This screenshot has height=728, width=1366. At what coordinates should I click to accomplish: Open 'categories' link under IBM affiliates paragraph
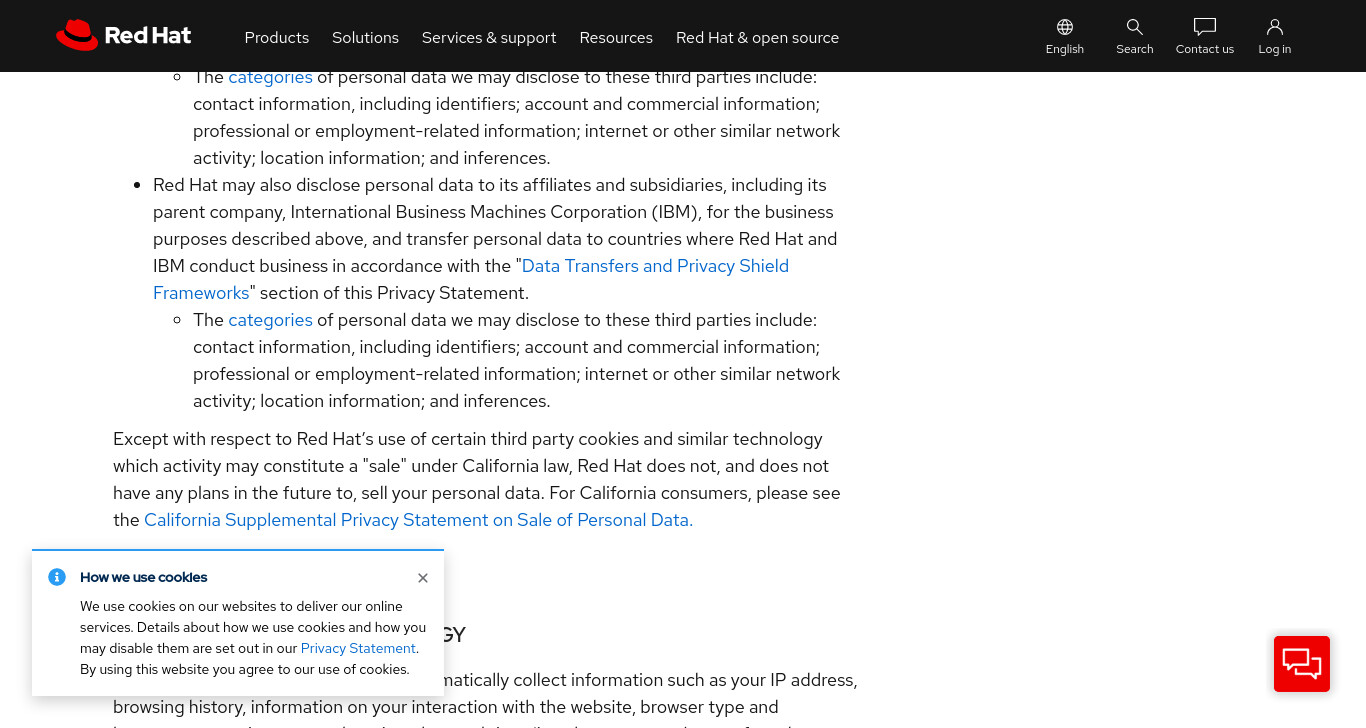pos(270,320)
